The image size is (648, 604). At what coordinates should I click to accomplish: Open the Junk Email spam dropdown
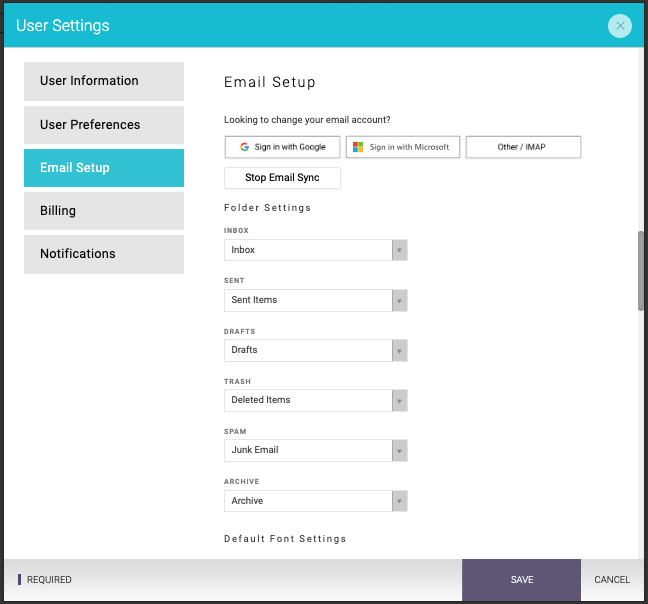pos(316,450)
